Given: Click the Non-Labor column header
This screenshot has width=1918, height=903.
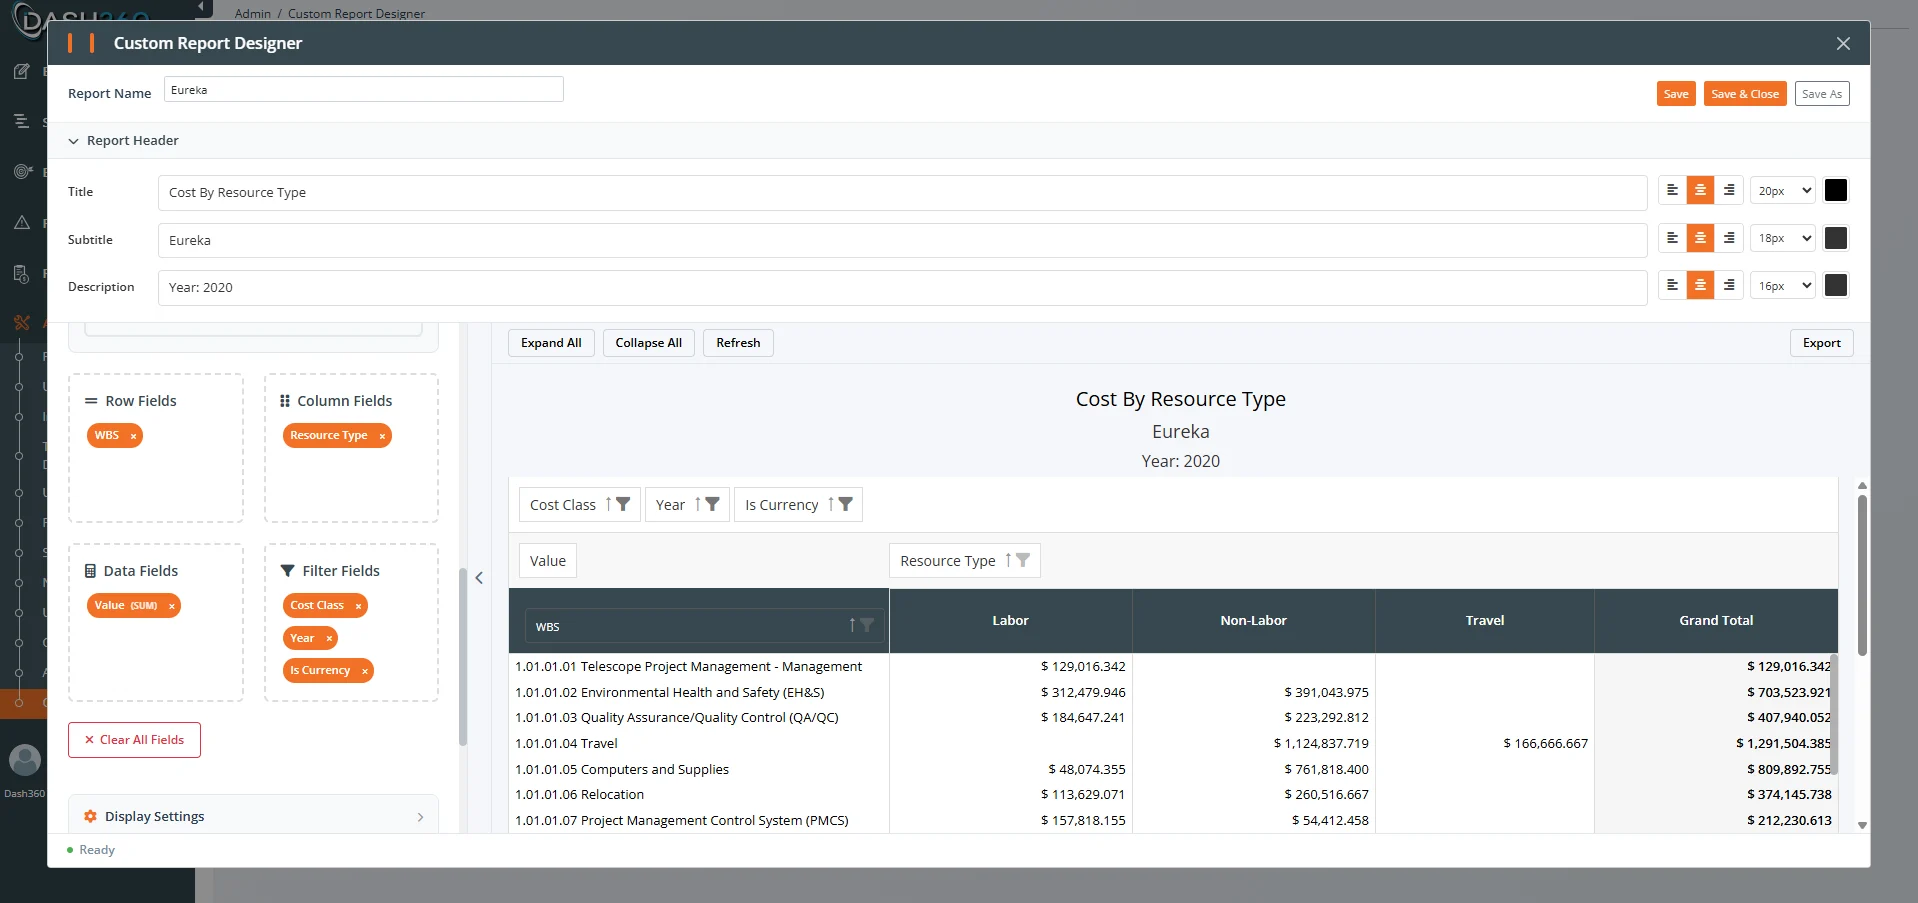Looking at the screenshot, I should pos(1253,621).
